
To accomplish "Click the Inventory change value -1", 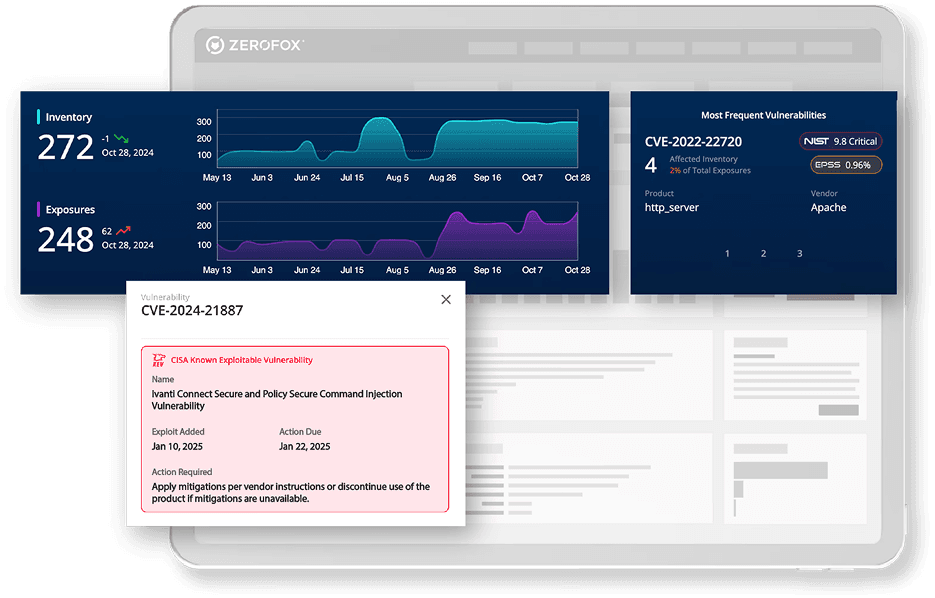I will [105, 138].
